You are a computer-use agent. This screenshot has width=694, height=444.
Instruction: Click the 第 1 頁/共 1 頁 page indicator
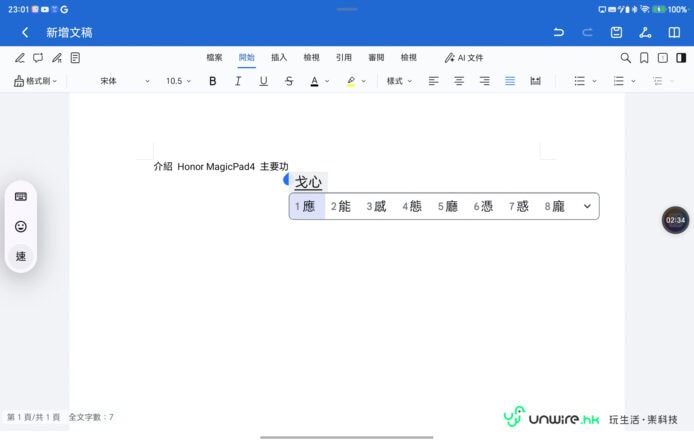coord(34,417)
